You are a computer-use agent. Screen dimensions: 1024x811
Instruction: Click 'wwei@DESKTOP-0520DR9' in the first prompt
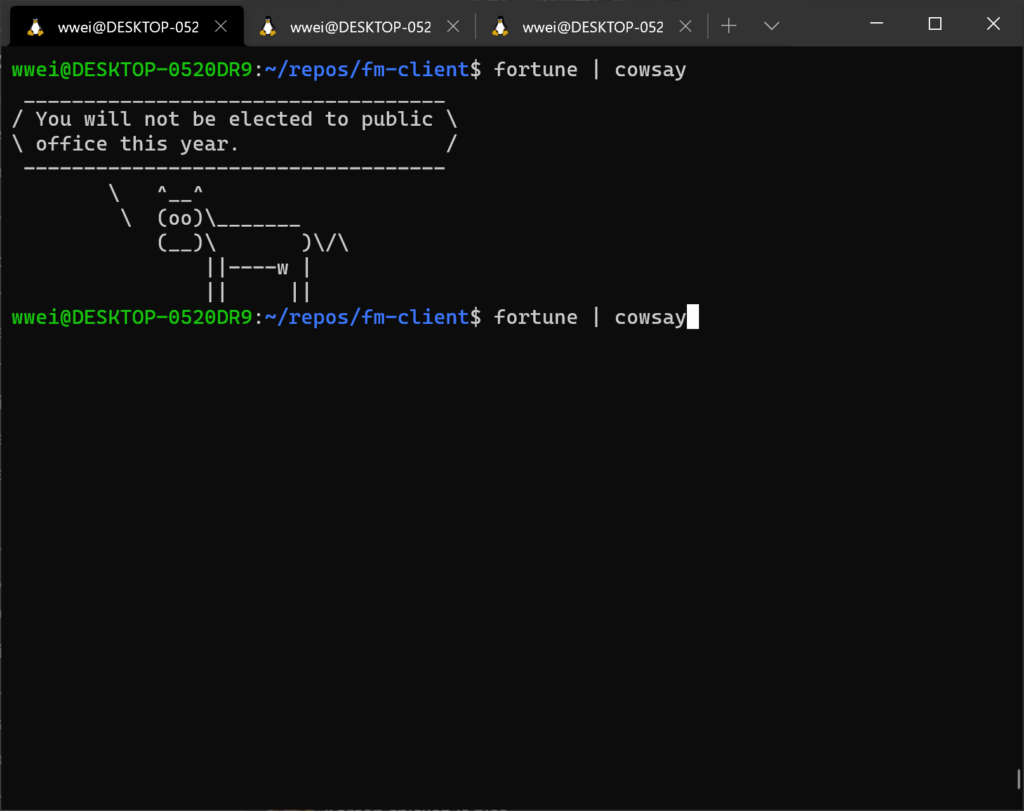[132, 69]
